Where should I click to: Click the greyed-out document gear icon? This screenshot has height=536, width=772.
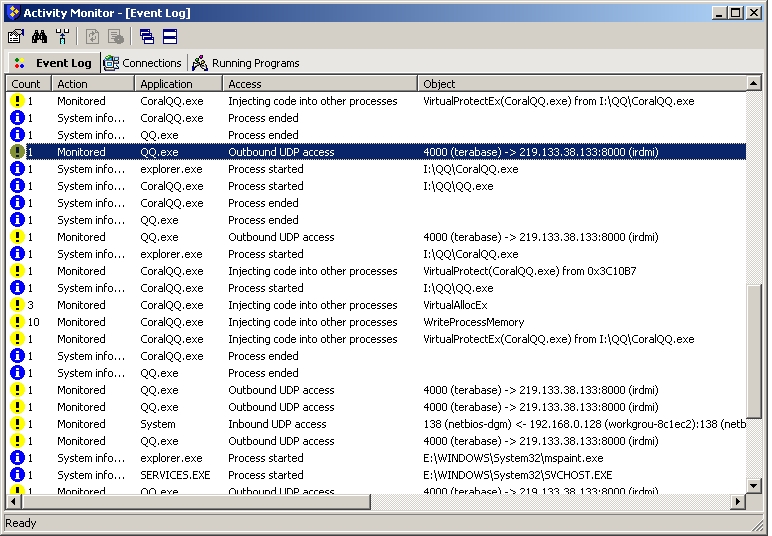click(x=116, y=36)
